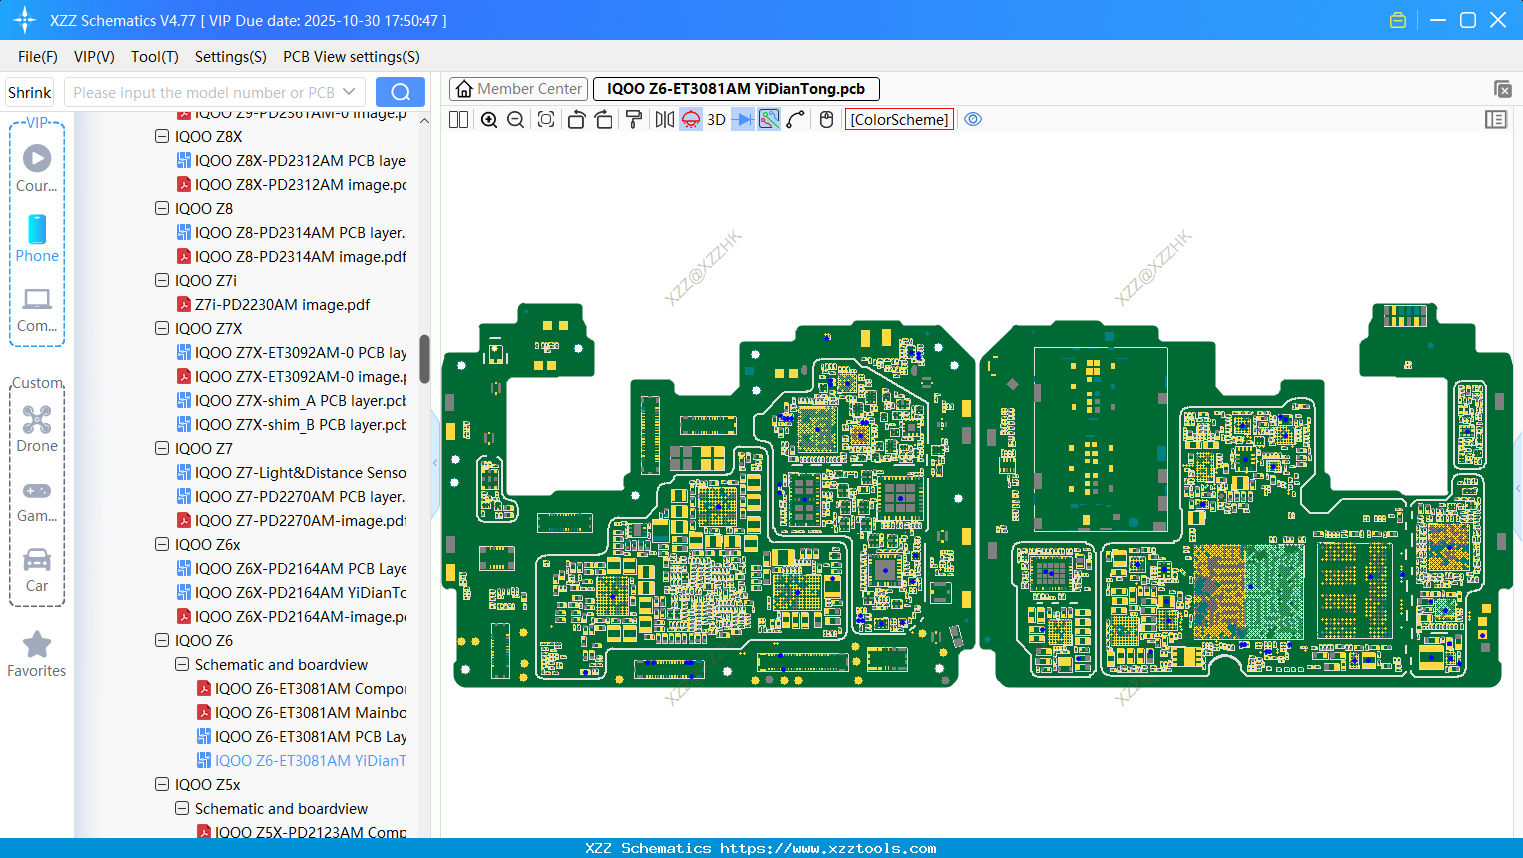
Task: Collapse the IQOO Z7X tree node
Action: point(162,328)
